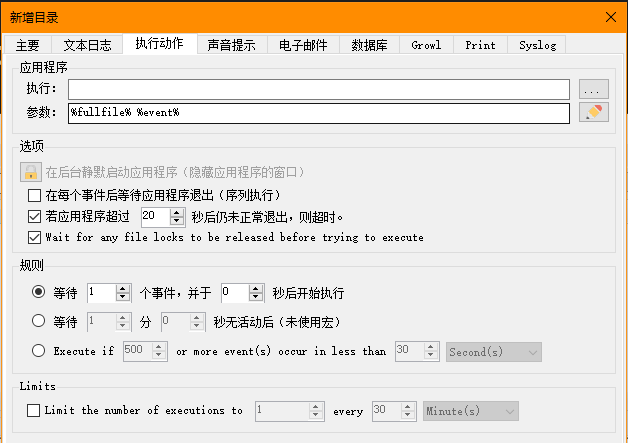The image size is (628, 443).
Task: Toggle Wait for any file locks checkbox
Action: tap(33, 237)
